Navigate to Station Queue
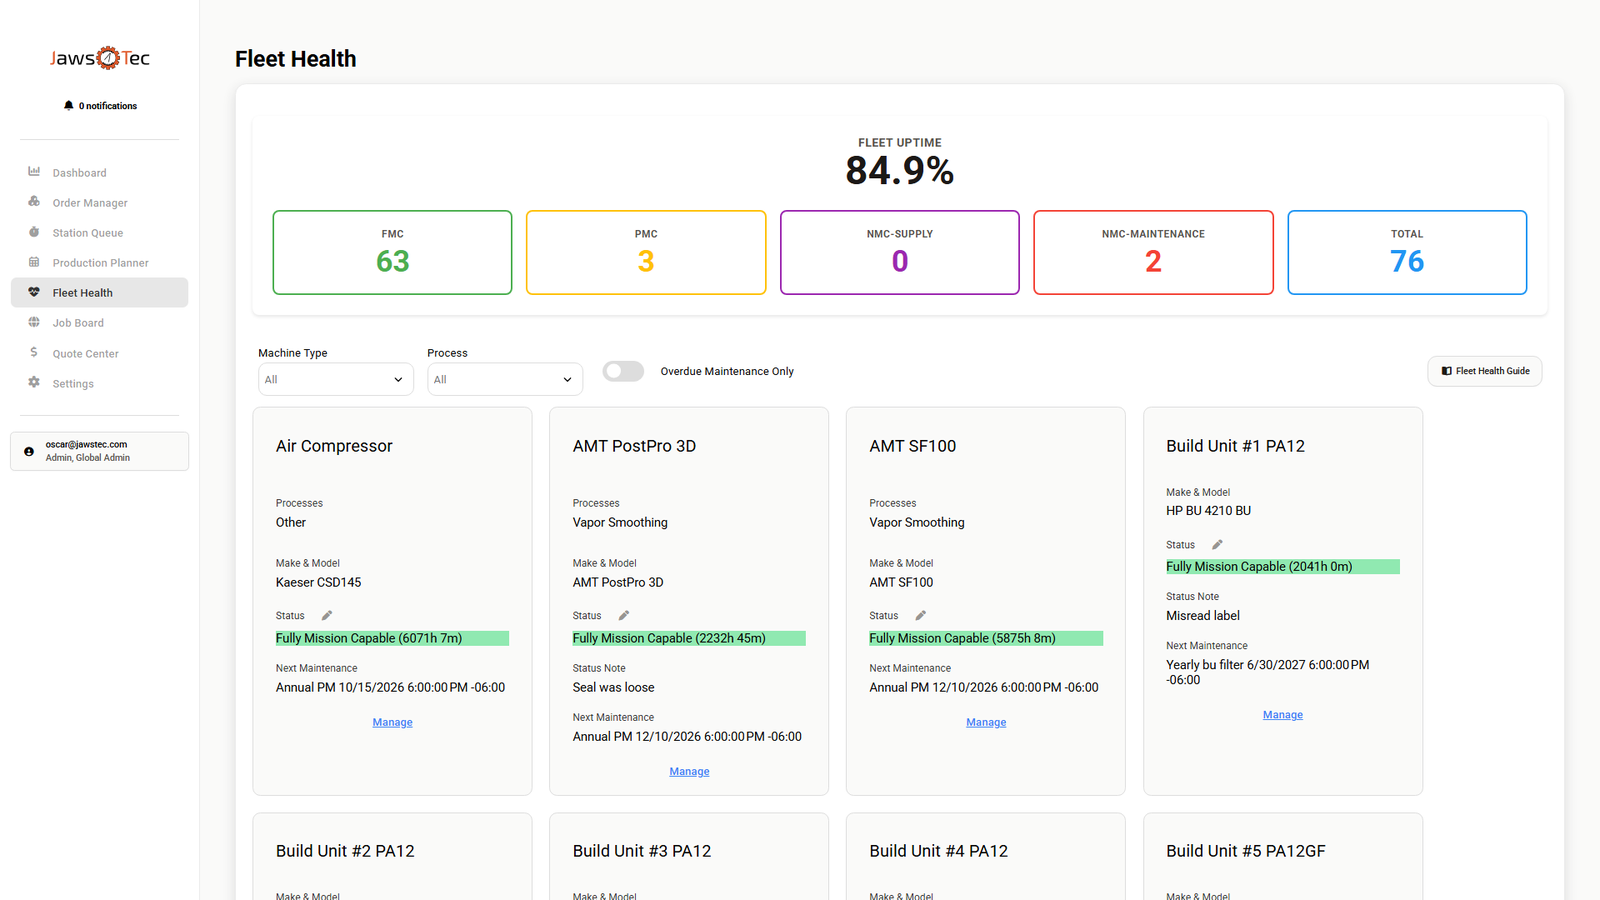 tap(99, 233)
